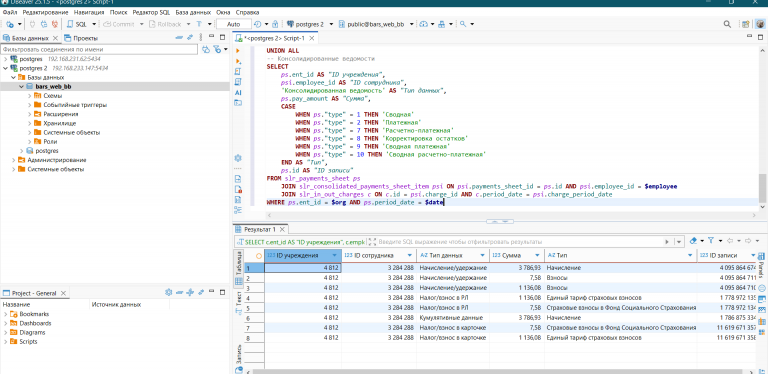Image resolution: width=768 pixels, height=374 pixels.
Task: Switch results view to Текст mode
Action: pyautogui.click(x=239, y=298)
